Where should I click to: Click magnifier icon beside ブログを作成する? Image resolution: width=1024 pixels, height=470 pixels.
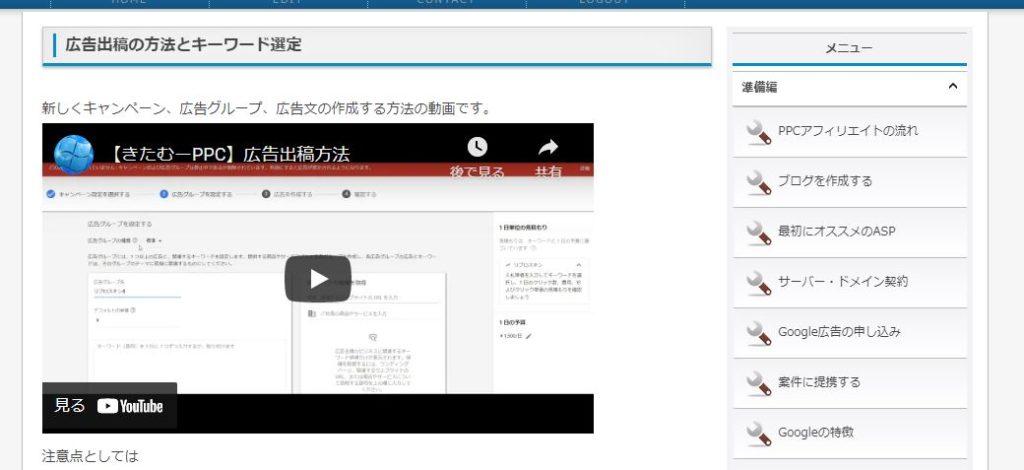pos(759,181)
